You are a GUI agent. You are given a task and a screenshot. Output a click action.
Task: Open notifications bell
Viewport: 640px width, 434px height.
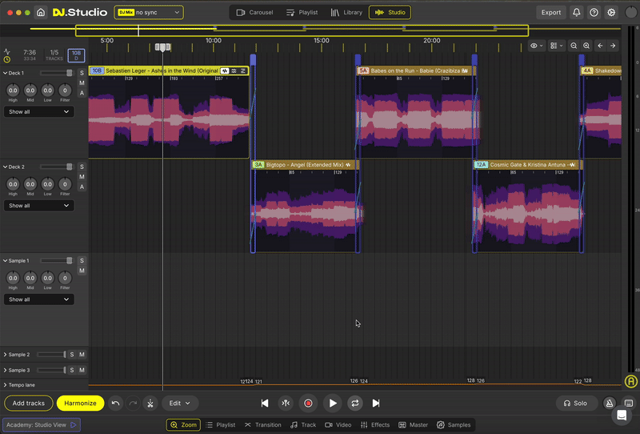pos(576,12)
